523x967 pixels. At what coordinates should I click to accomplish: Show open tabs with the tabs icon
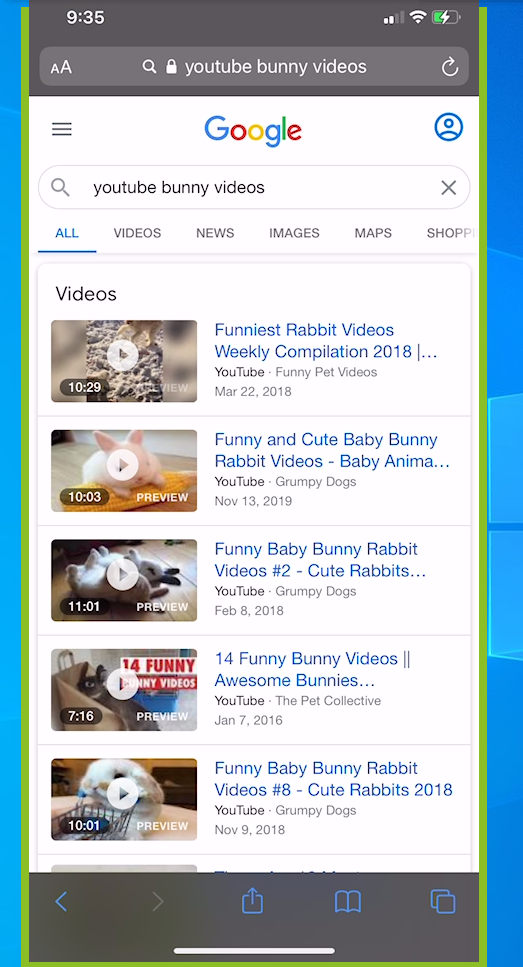click(443, 902)
